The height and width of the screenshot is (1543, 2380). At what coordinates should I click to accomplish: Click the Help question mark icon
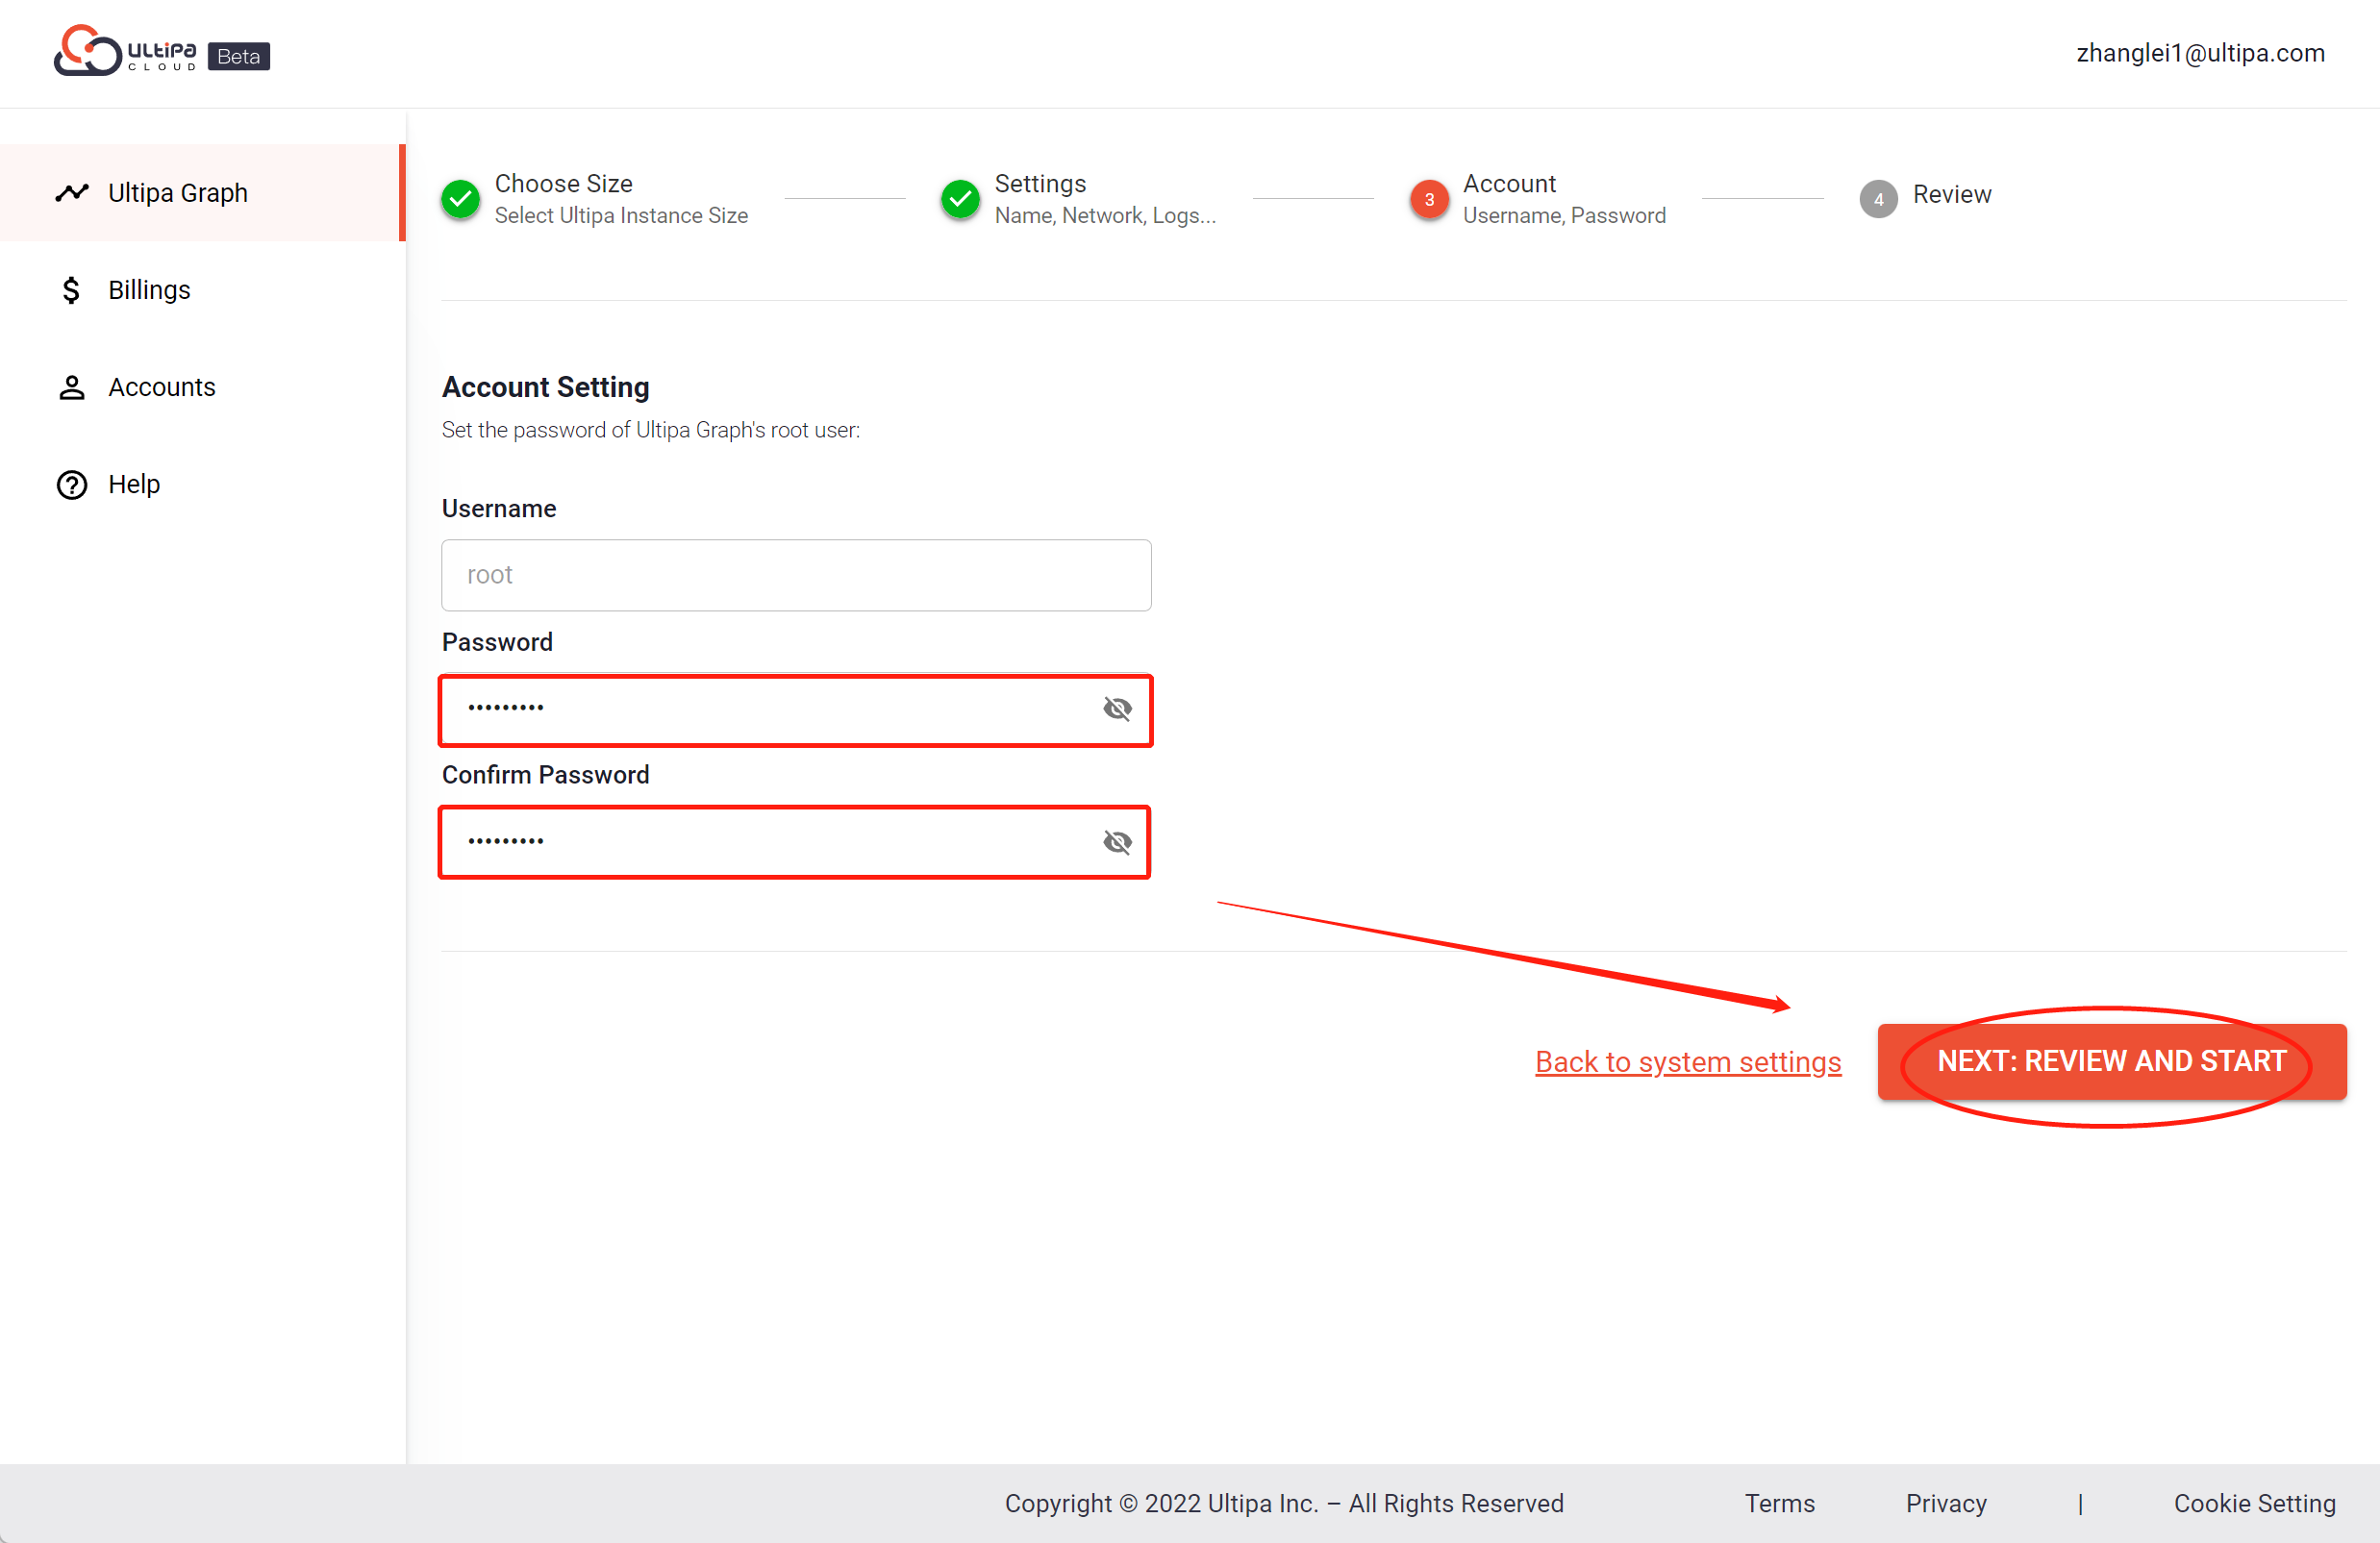pyautogui.click(x=71, y=484)
